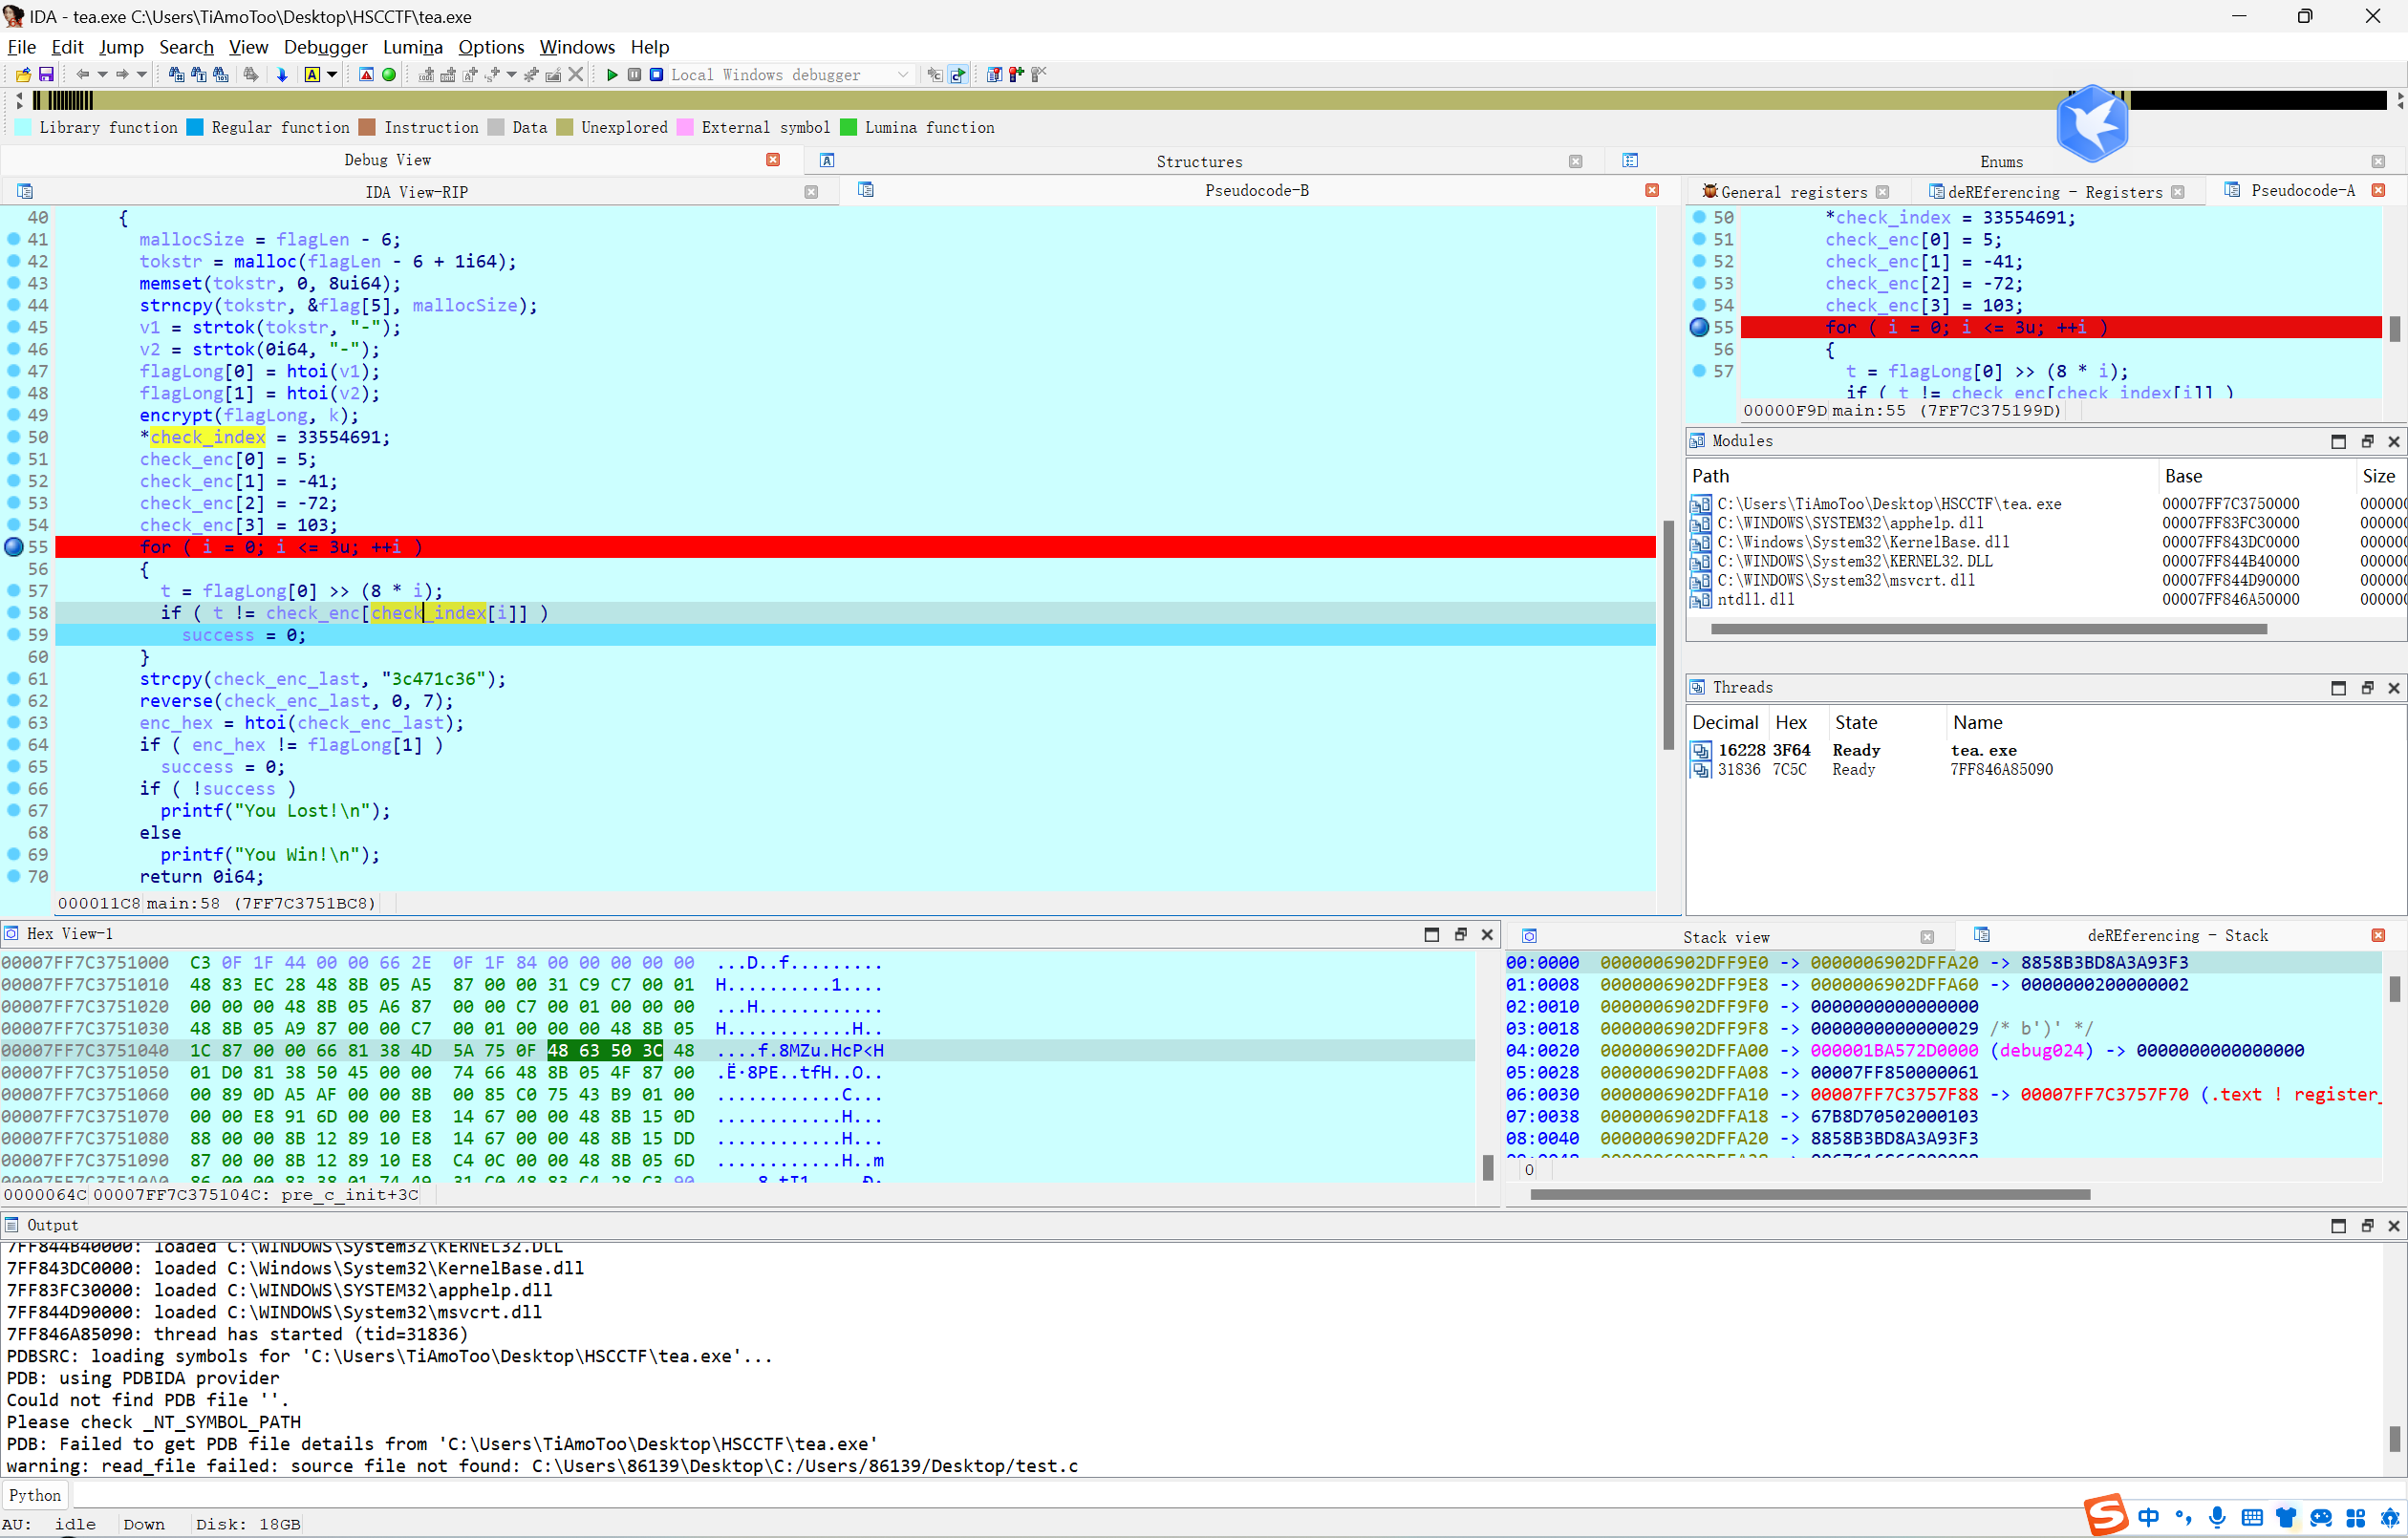Toggle breakpoint on line 41 in Pseudocode-B
This screenshot has height=1538, width=2408.
pos(14,240)
